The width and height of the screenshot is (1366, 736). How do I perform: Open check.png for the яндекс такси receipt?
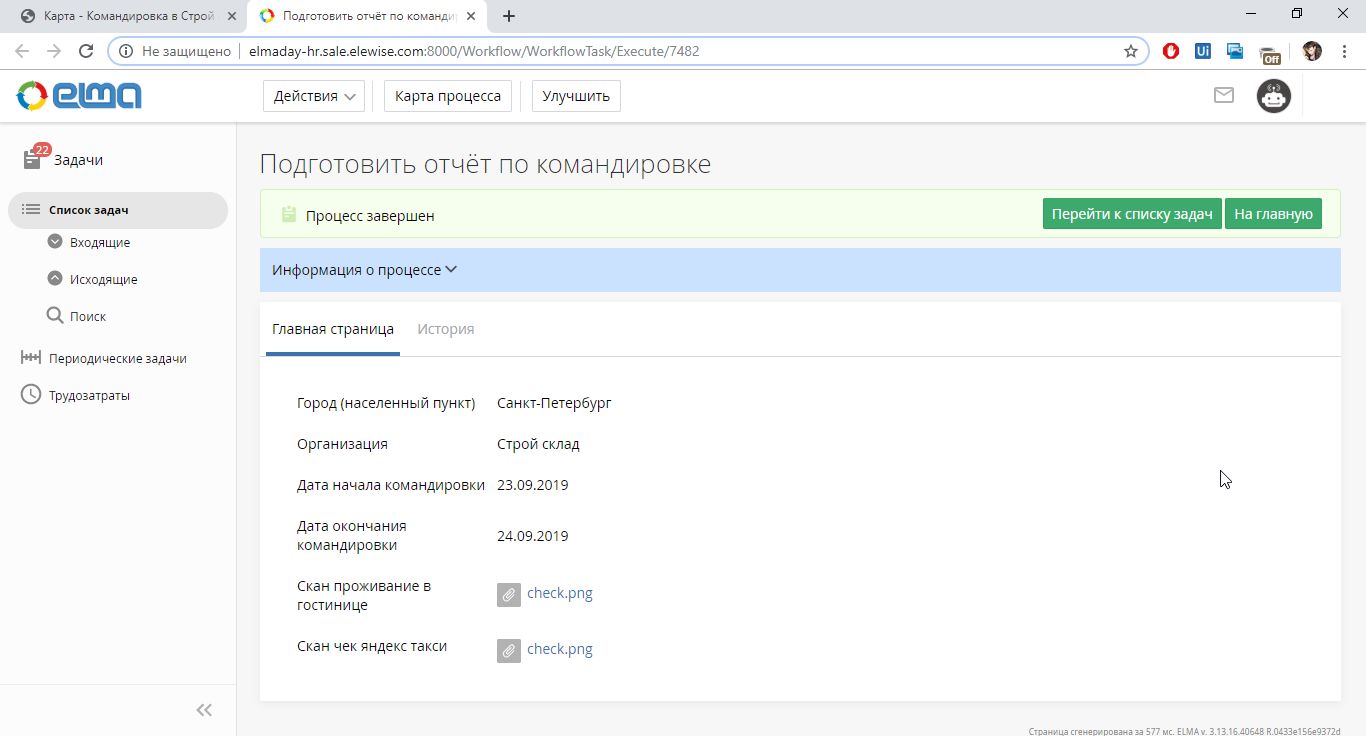click(559, 649)
